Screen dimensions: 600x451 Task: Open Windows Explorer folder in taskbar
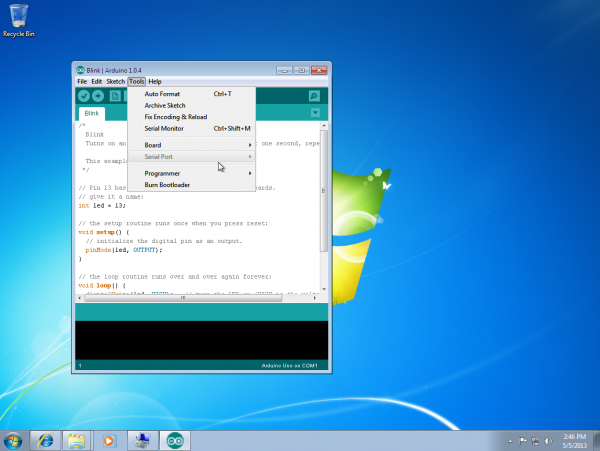[76, 440]
